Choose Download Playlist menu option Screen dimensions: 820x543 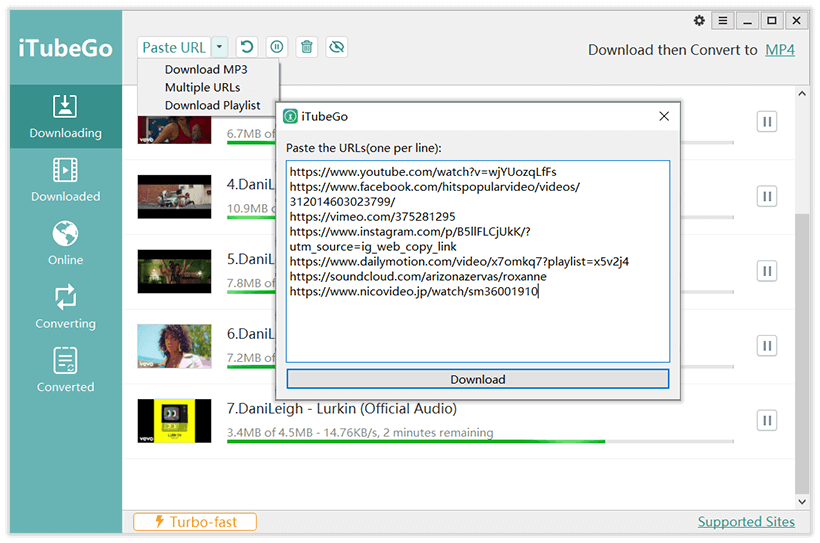pyautogui.click(x=212, y=105)
